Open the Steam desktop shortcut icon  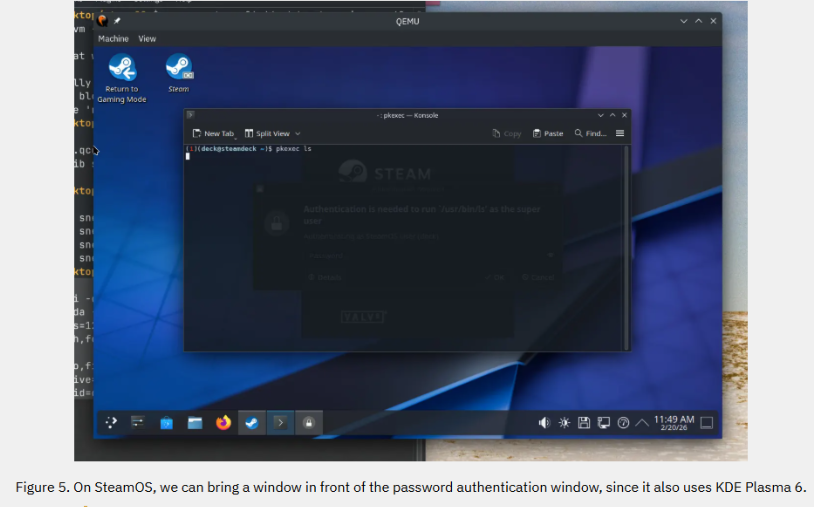(x=179, y=74)
